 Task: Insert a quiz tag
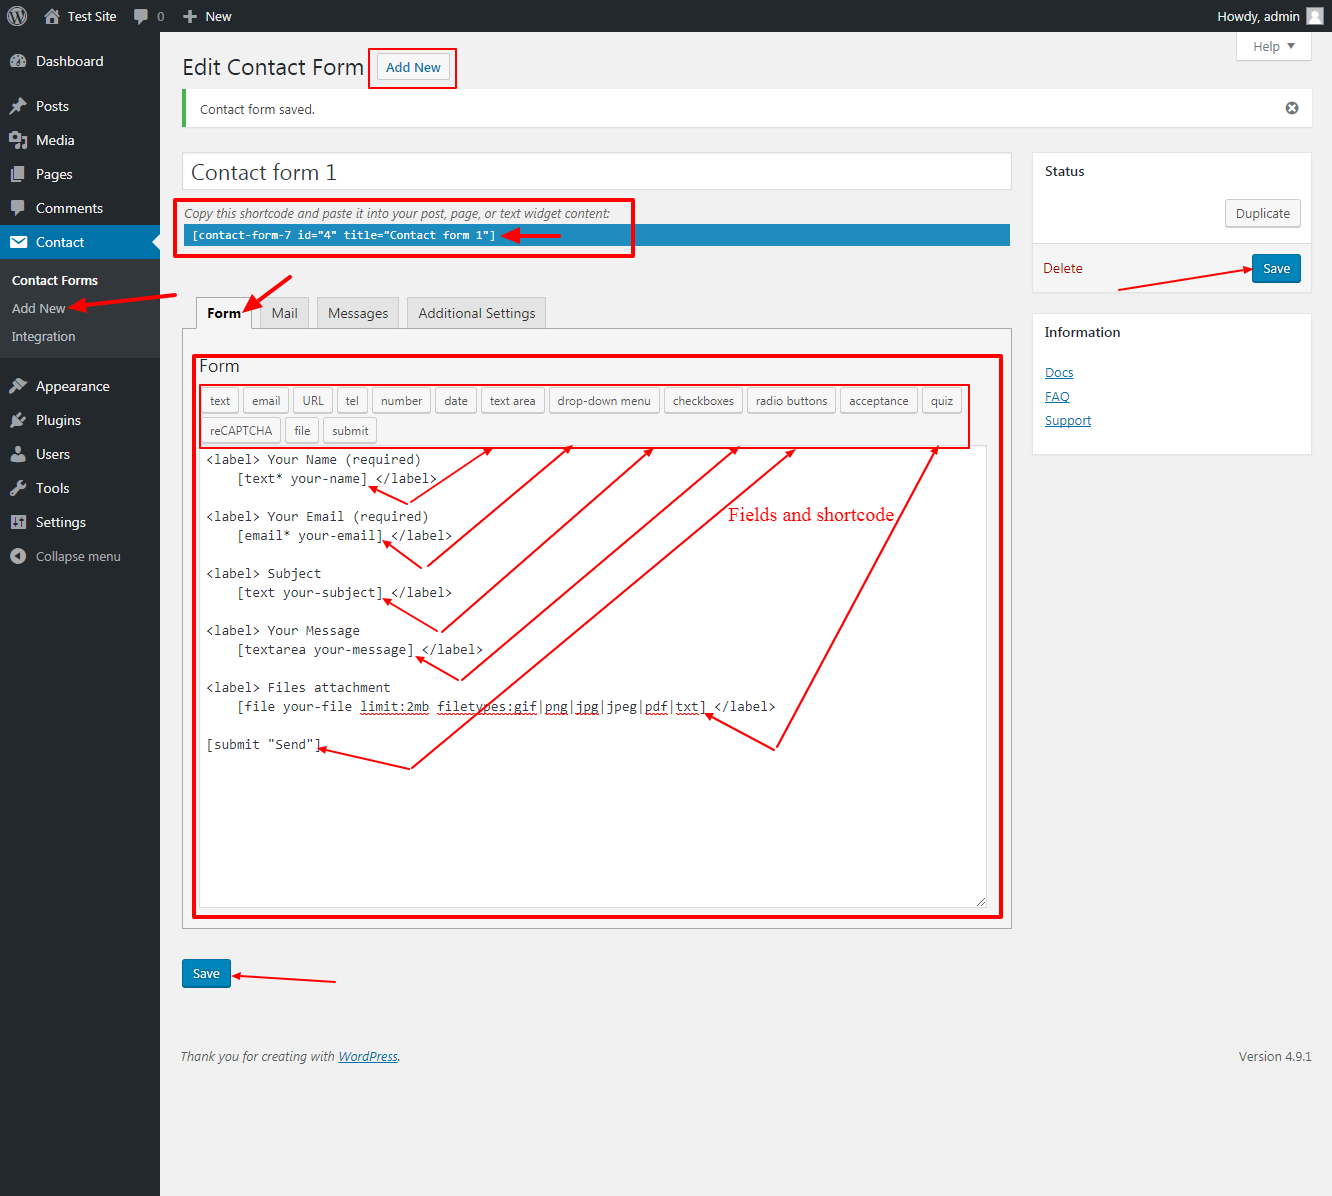[x=942, y=401]
